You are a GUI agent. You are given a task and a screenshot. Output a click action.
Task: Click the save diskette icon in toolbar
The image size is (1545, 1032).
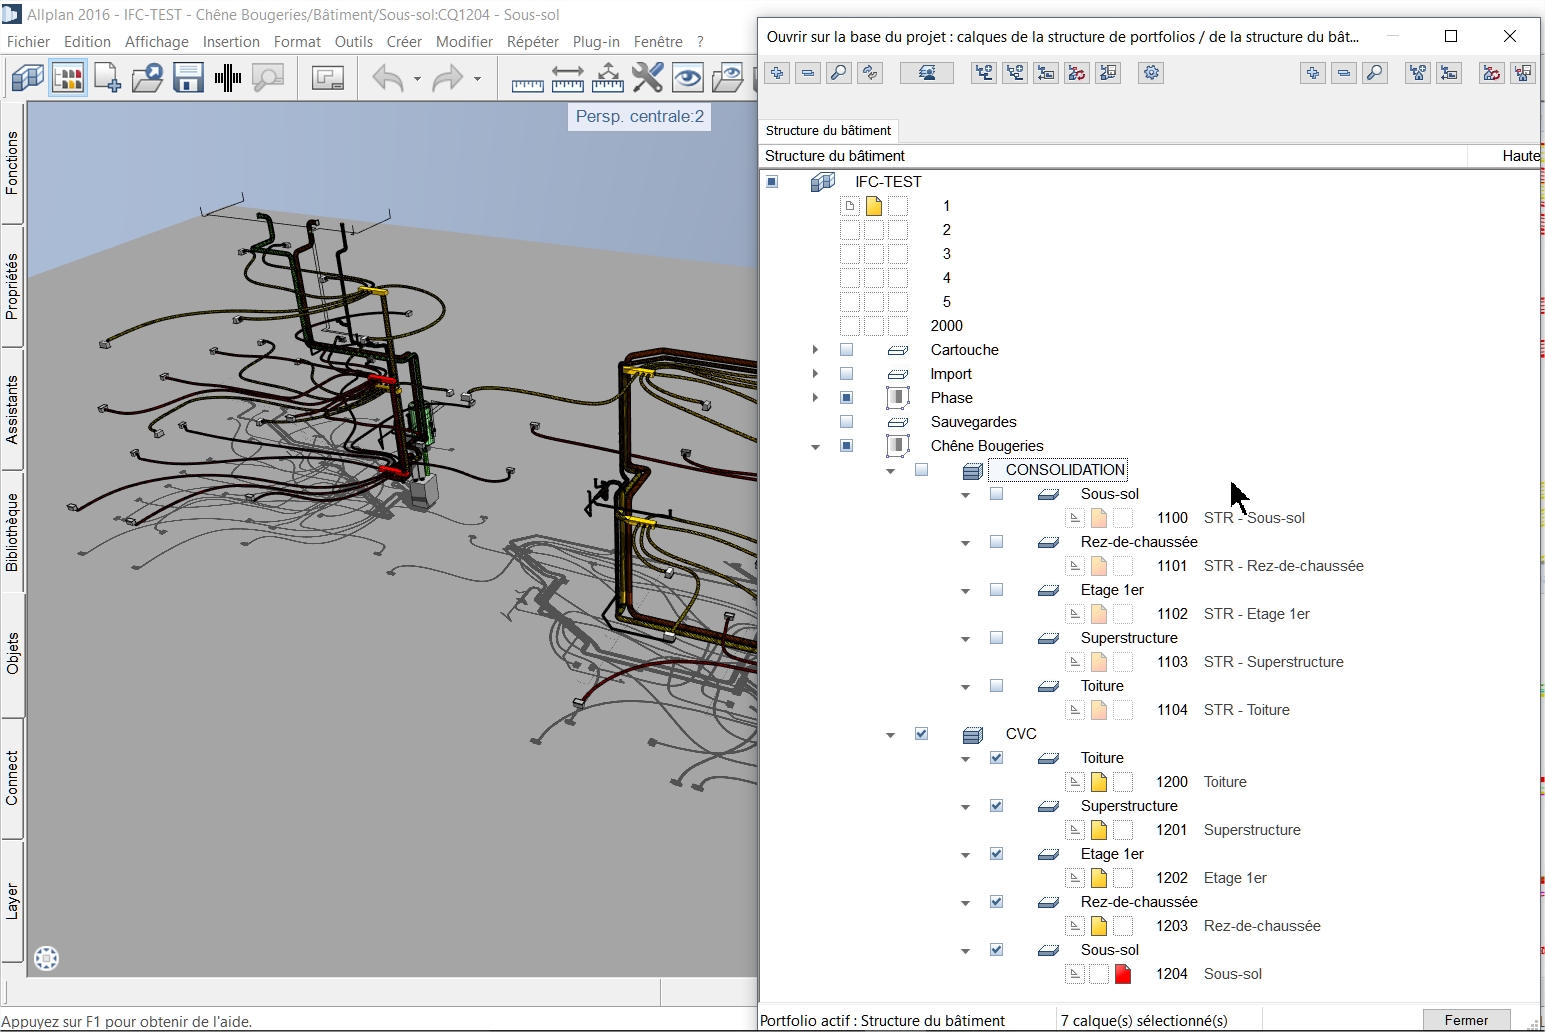click(188, 78)
